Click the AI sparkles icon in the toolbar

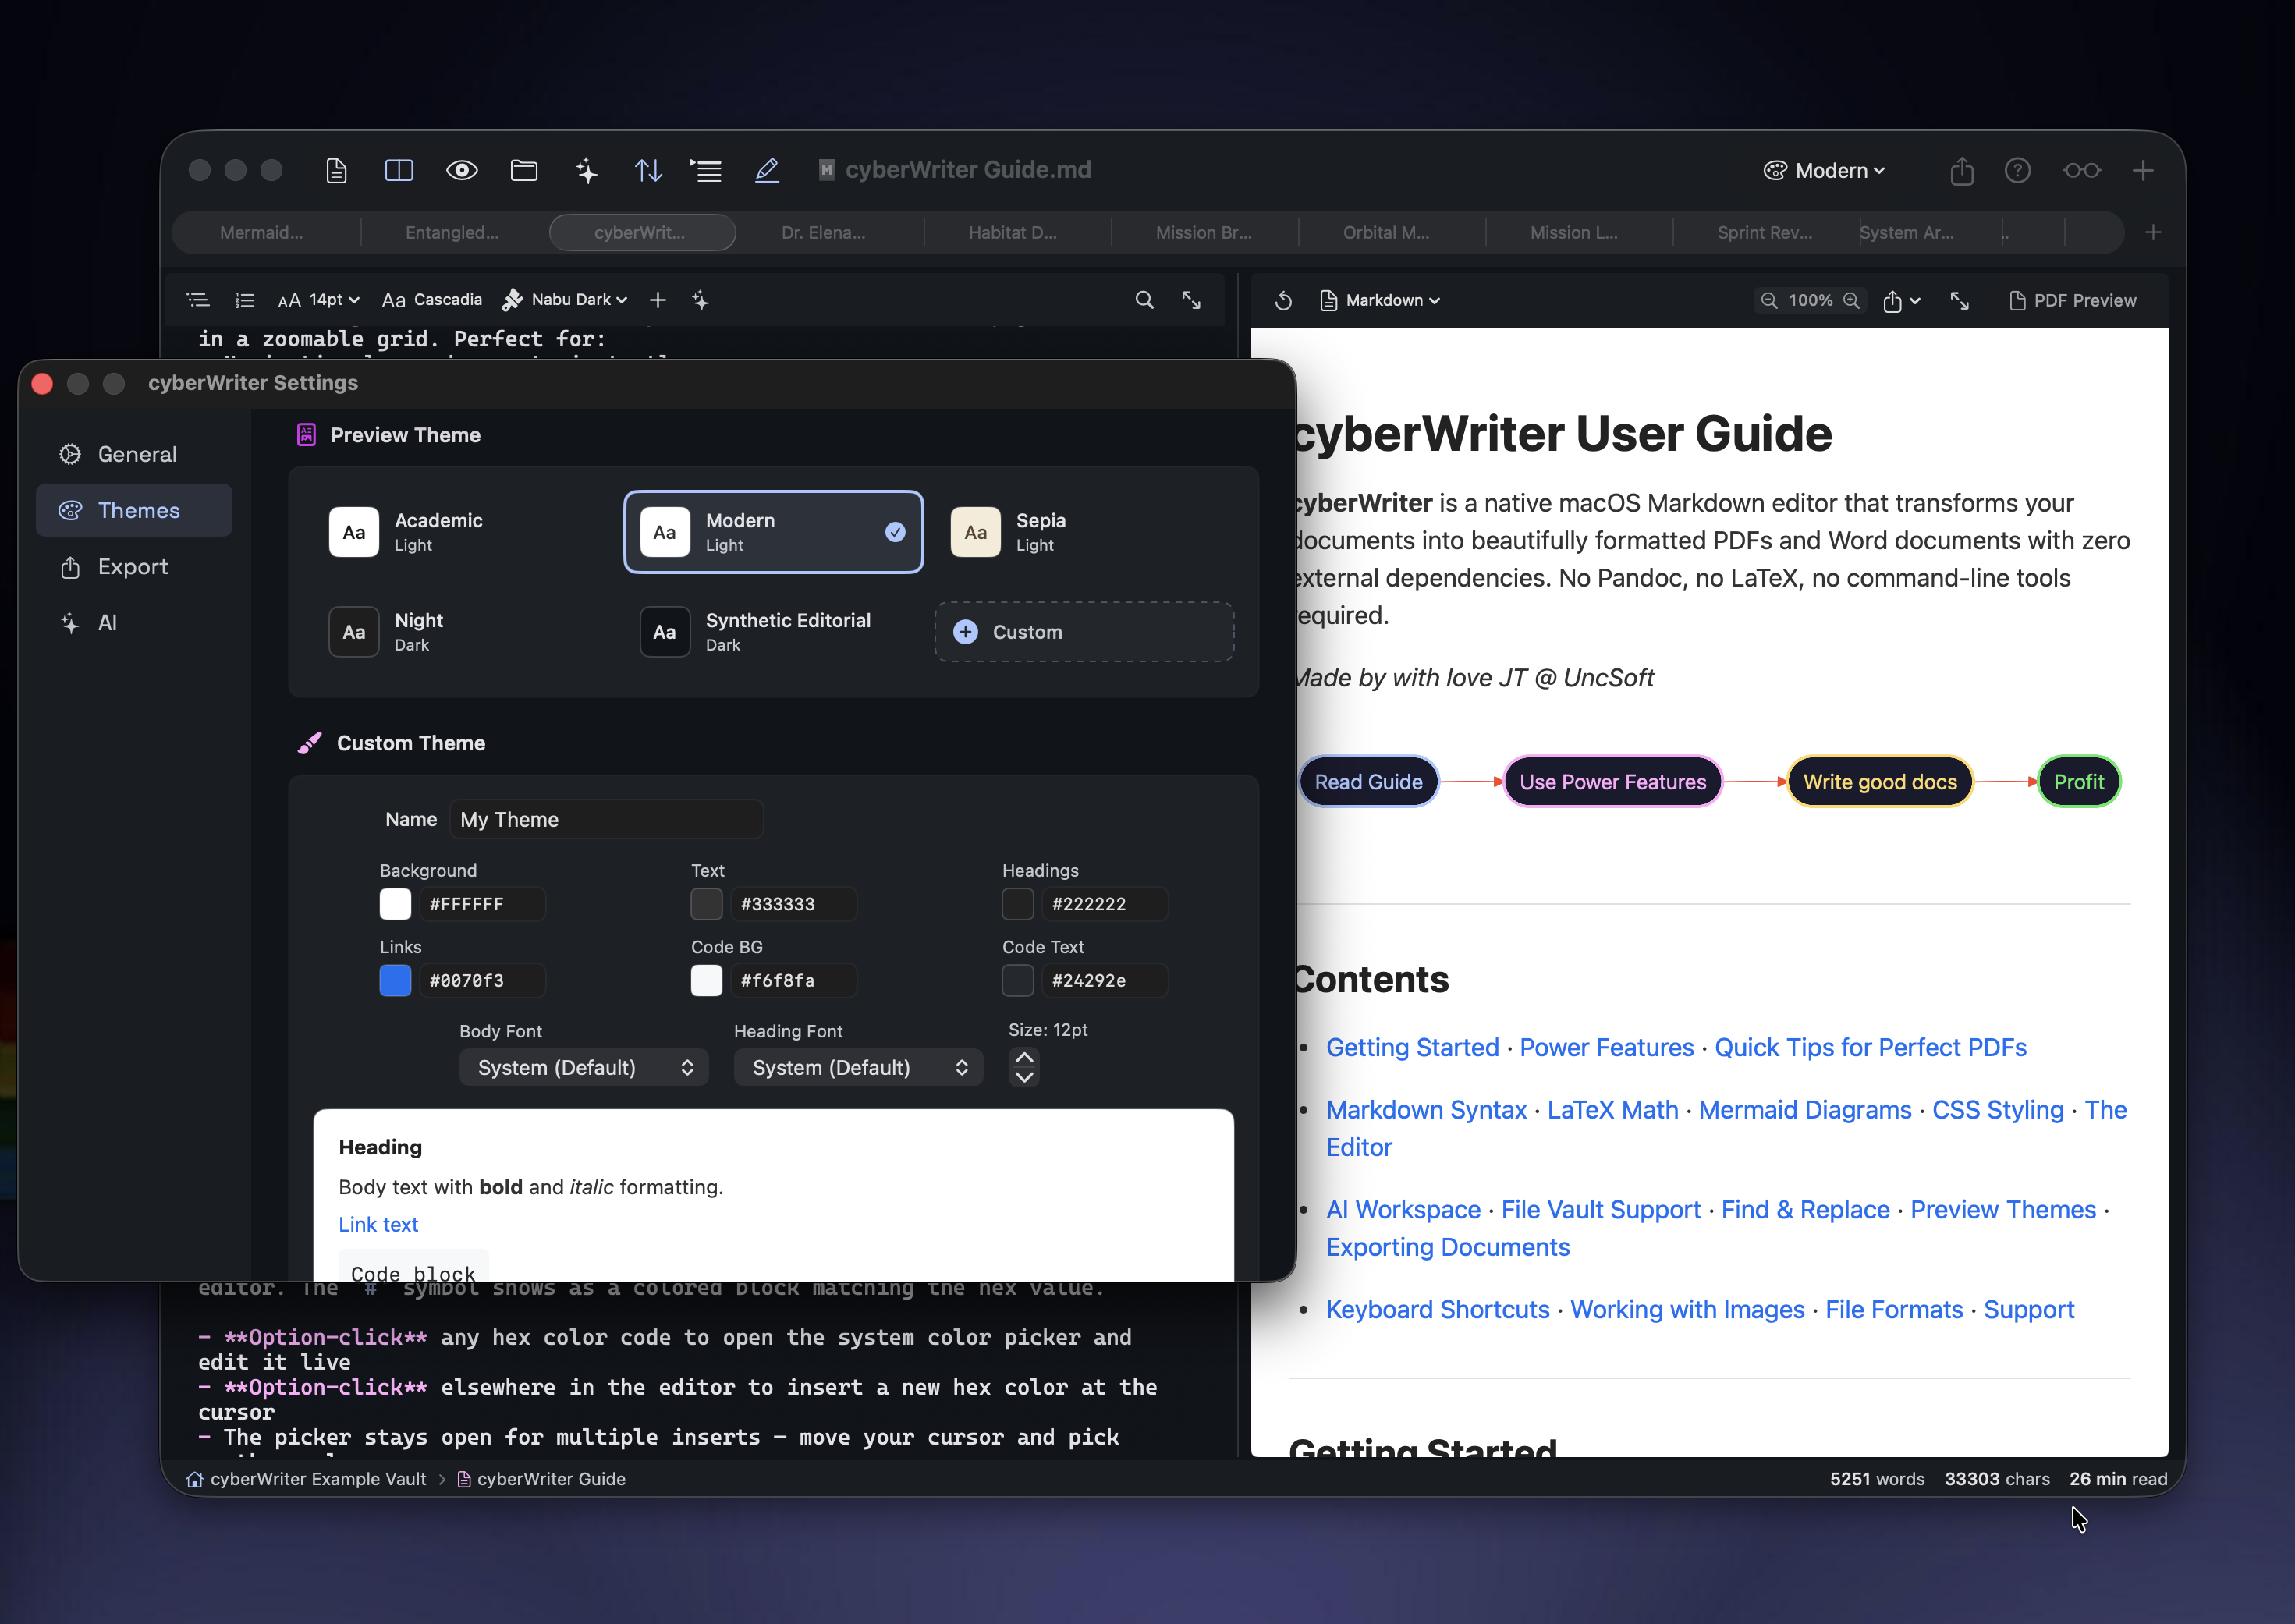click(x=586, y=170)
